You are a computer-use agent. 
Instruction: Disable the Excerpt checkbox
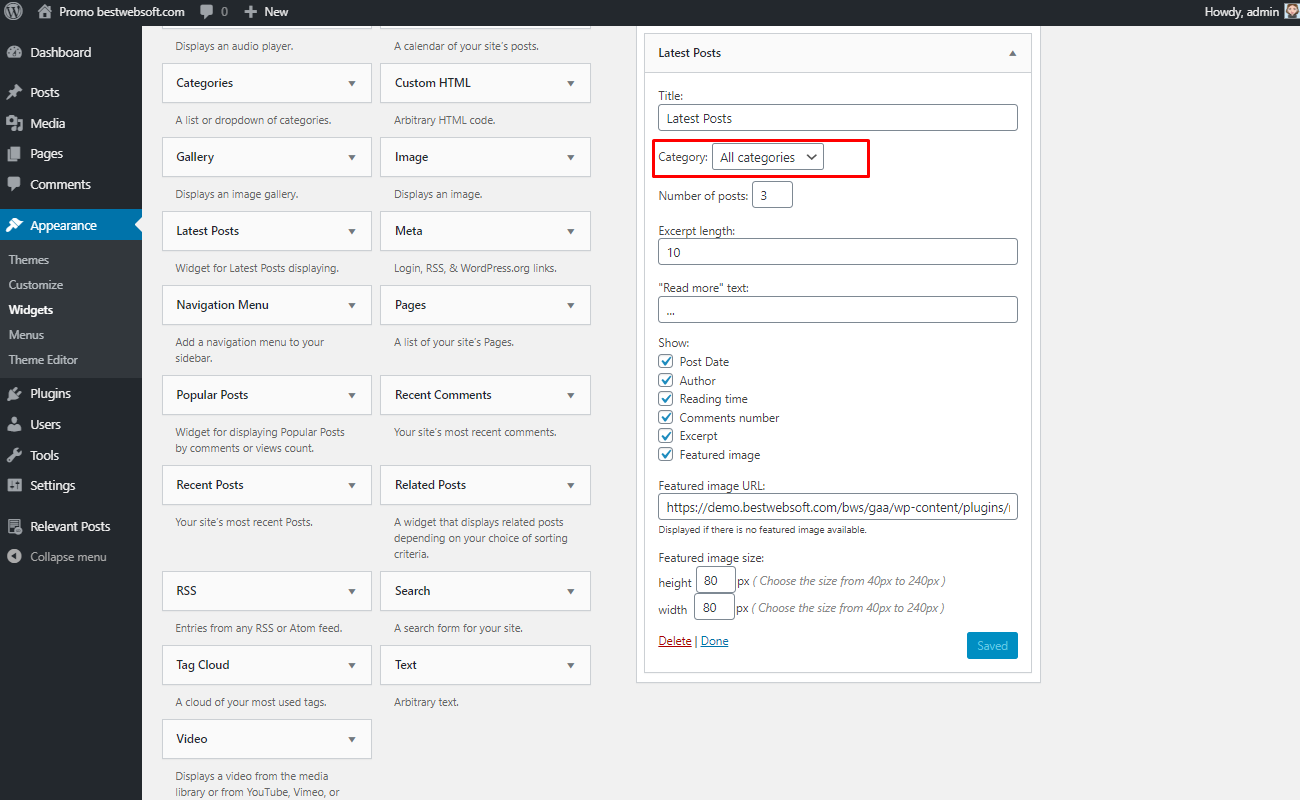pyautogui.click(x=666, y=435)
